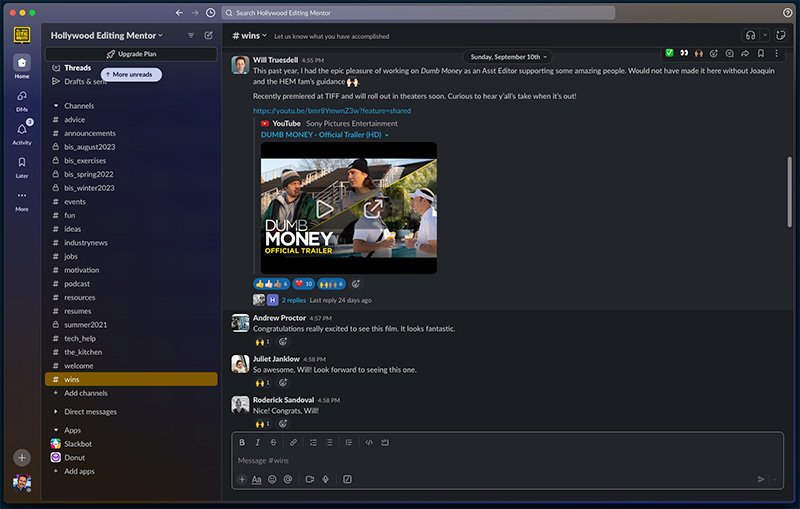Save message for later with bookmark icon

click(x=761, y=53)
